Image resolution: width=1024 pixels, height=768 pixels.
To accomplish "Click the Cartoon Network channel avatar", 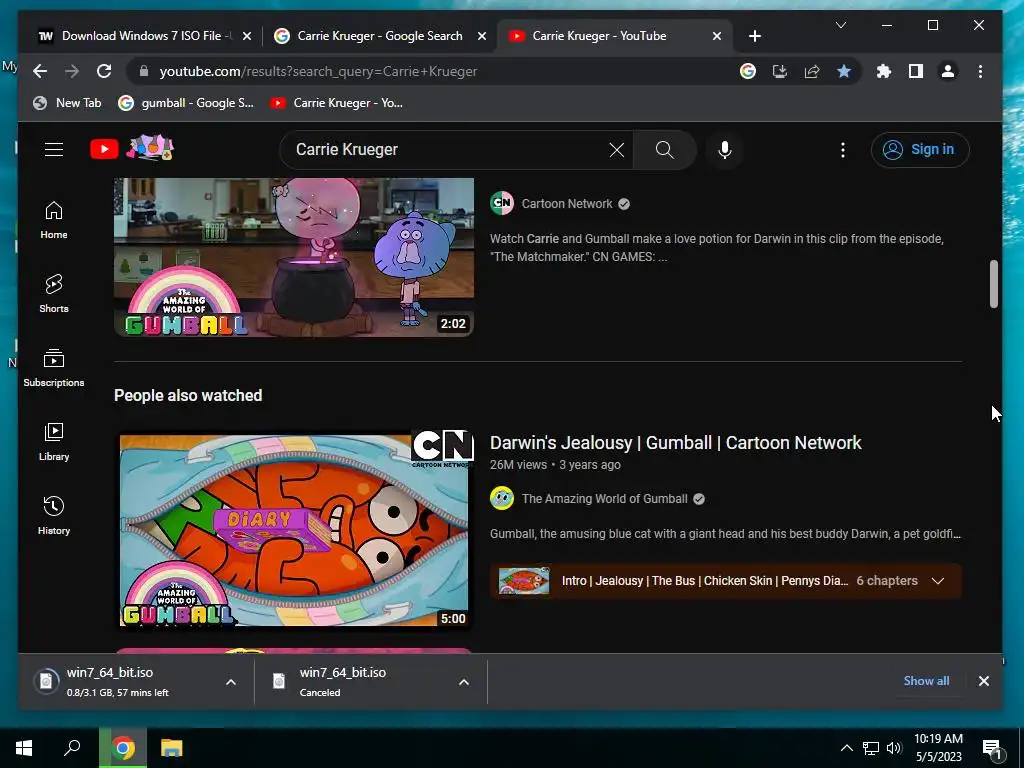I will pyautogui.click(x=502, y=203).
